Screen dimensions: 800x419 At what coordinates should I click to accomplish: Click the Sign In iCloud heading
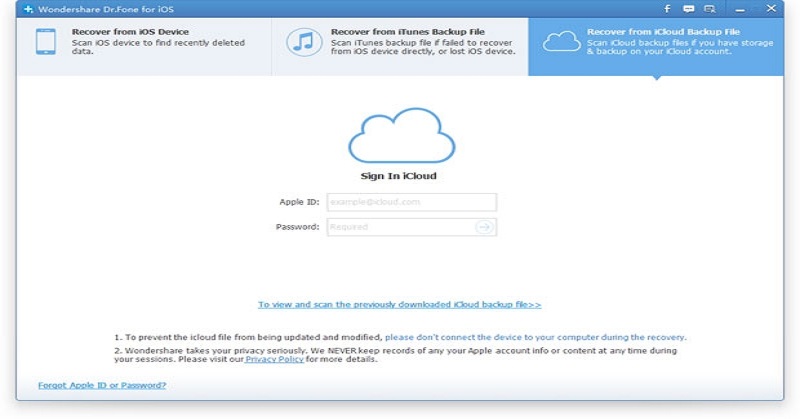(x=398, y=176)
